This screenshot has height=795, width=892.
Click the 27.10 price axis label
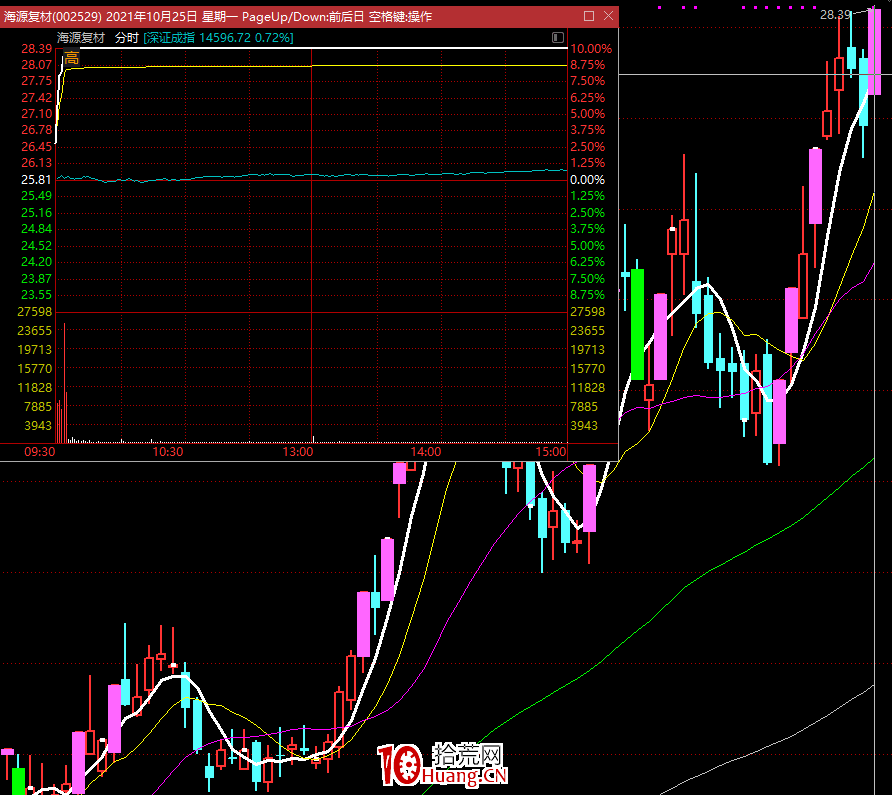(x=36, y=114)
